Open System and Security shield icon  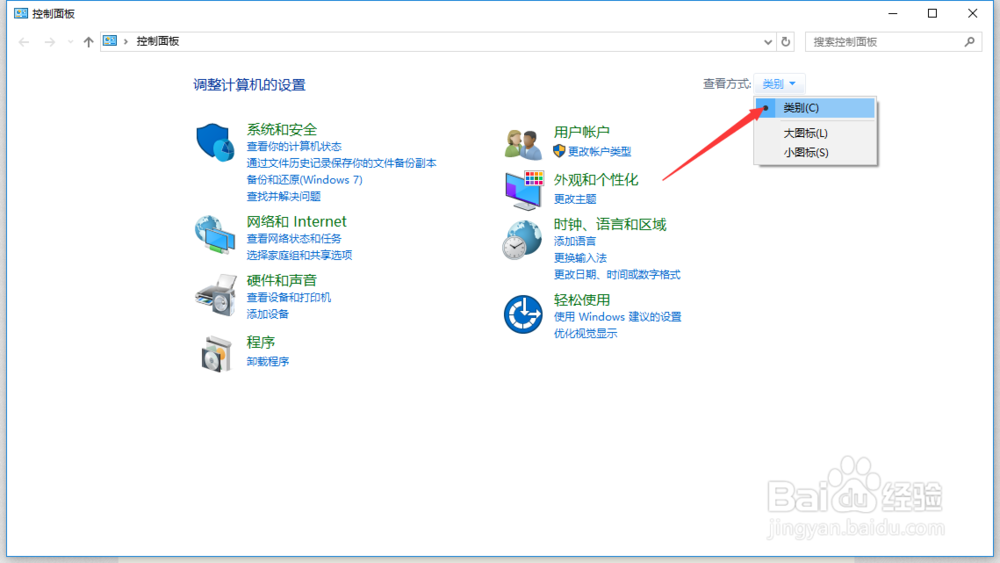[215, 142]
